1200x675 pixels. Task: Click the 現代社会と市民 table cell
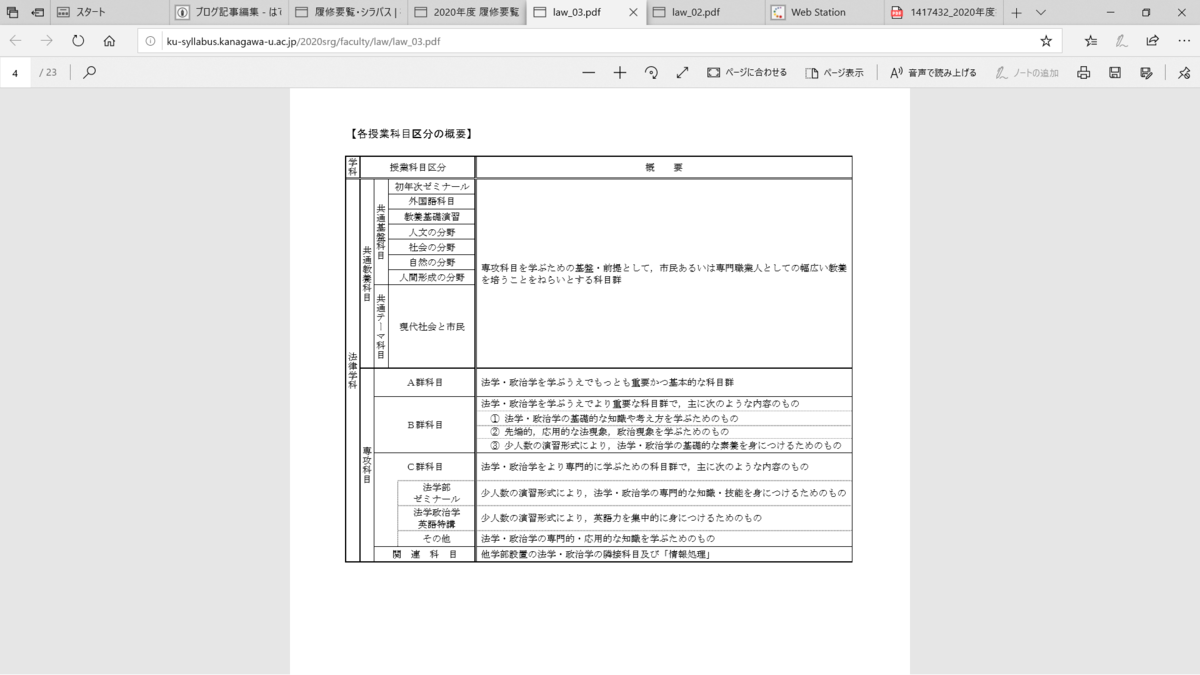pyautogui.click(x=431, y=326)
